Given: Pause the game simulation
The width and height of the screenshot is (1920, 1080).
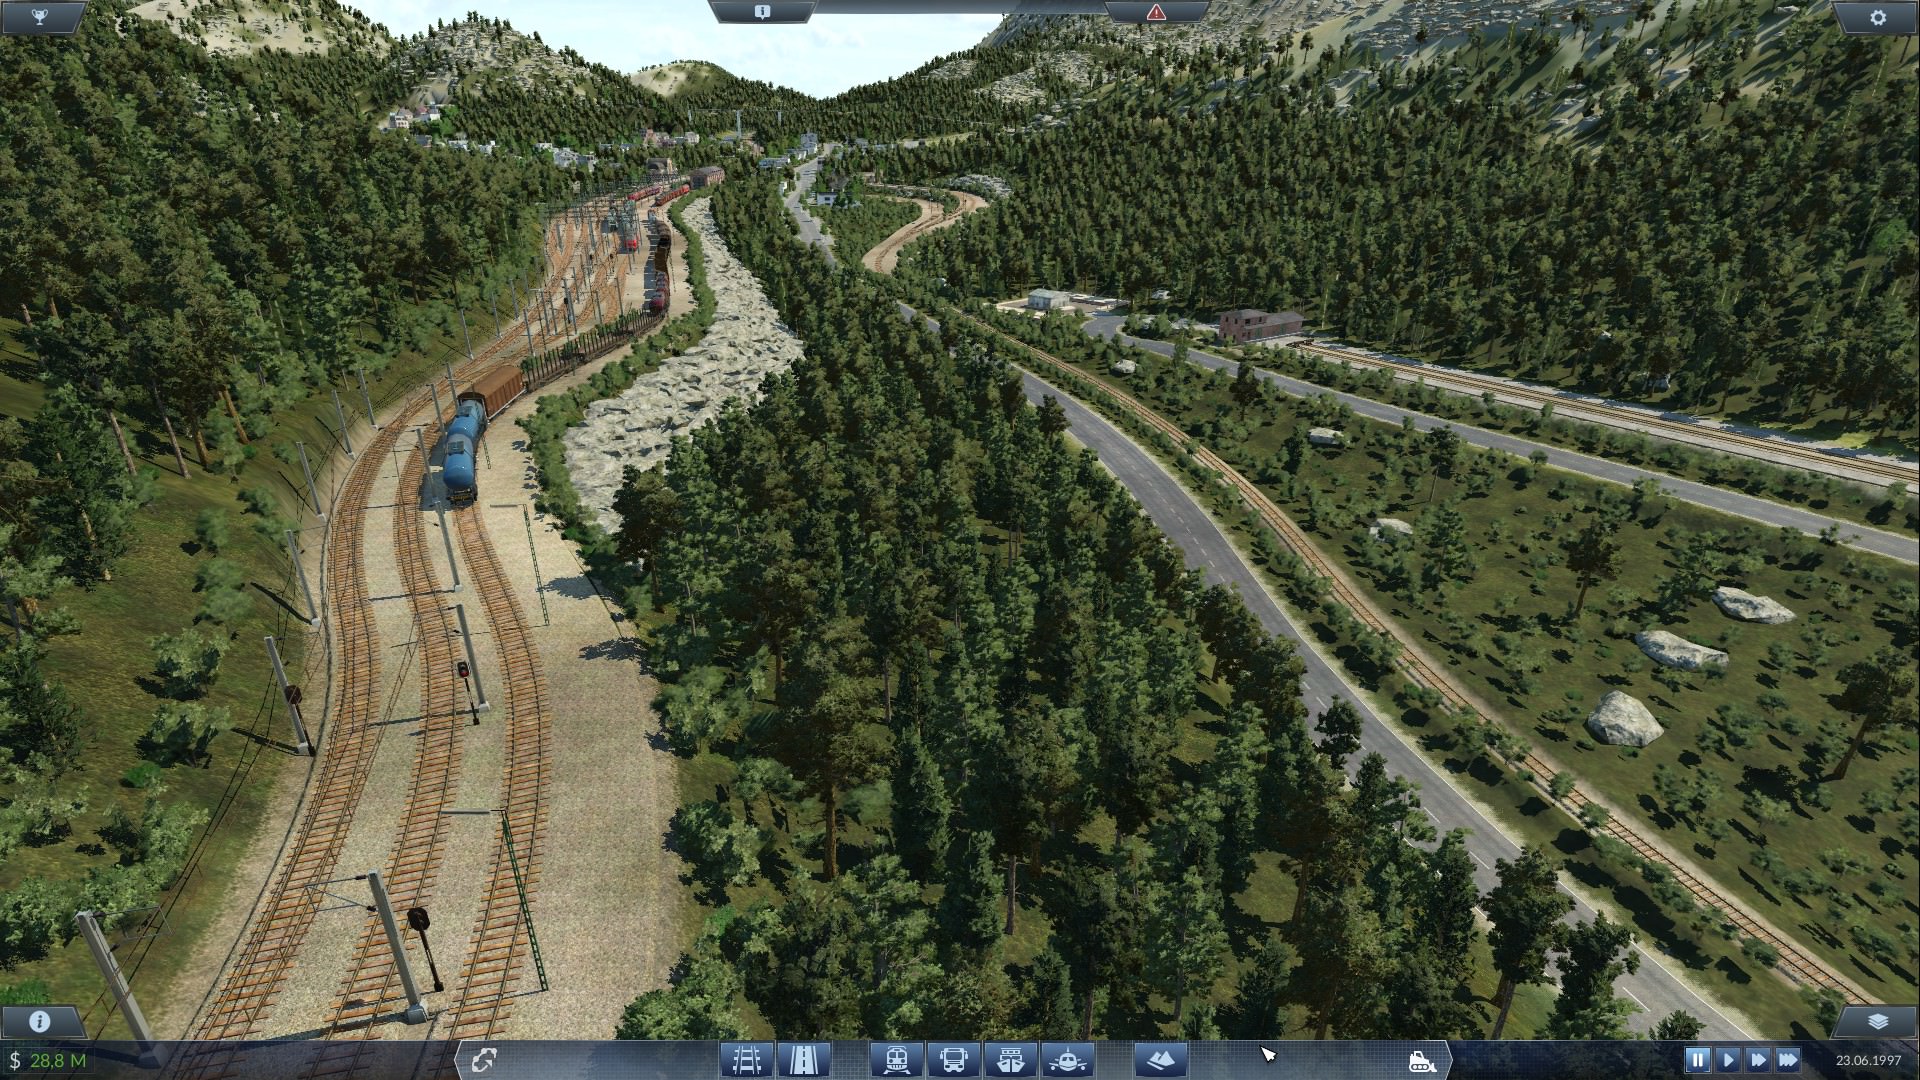Looking at the screenshot, I should pyautogui.click(x=1698, y=1059).
